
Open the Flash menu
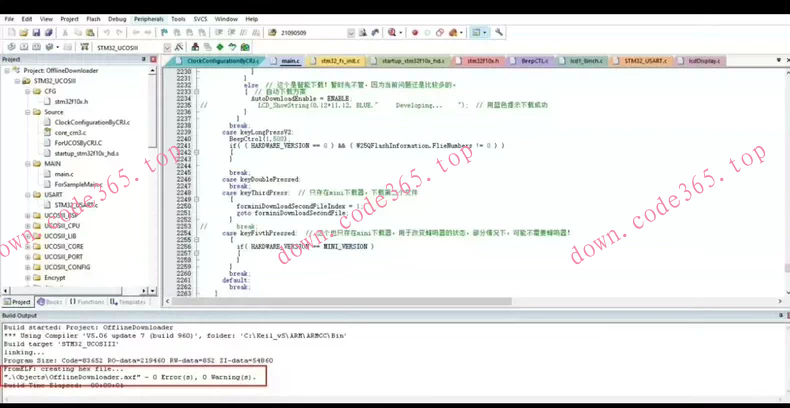click(x=93, y=19)
